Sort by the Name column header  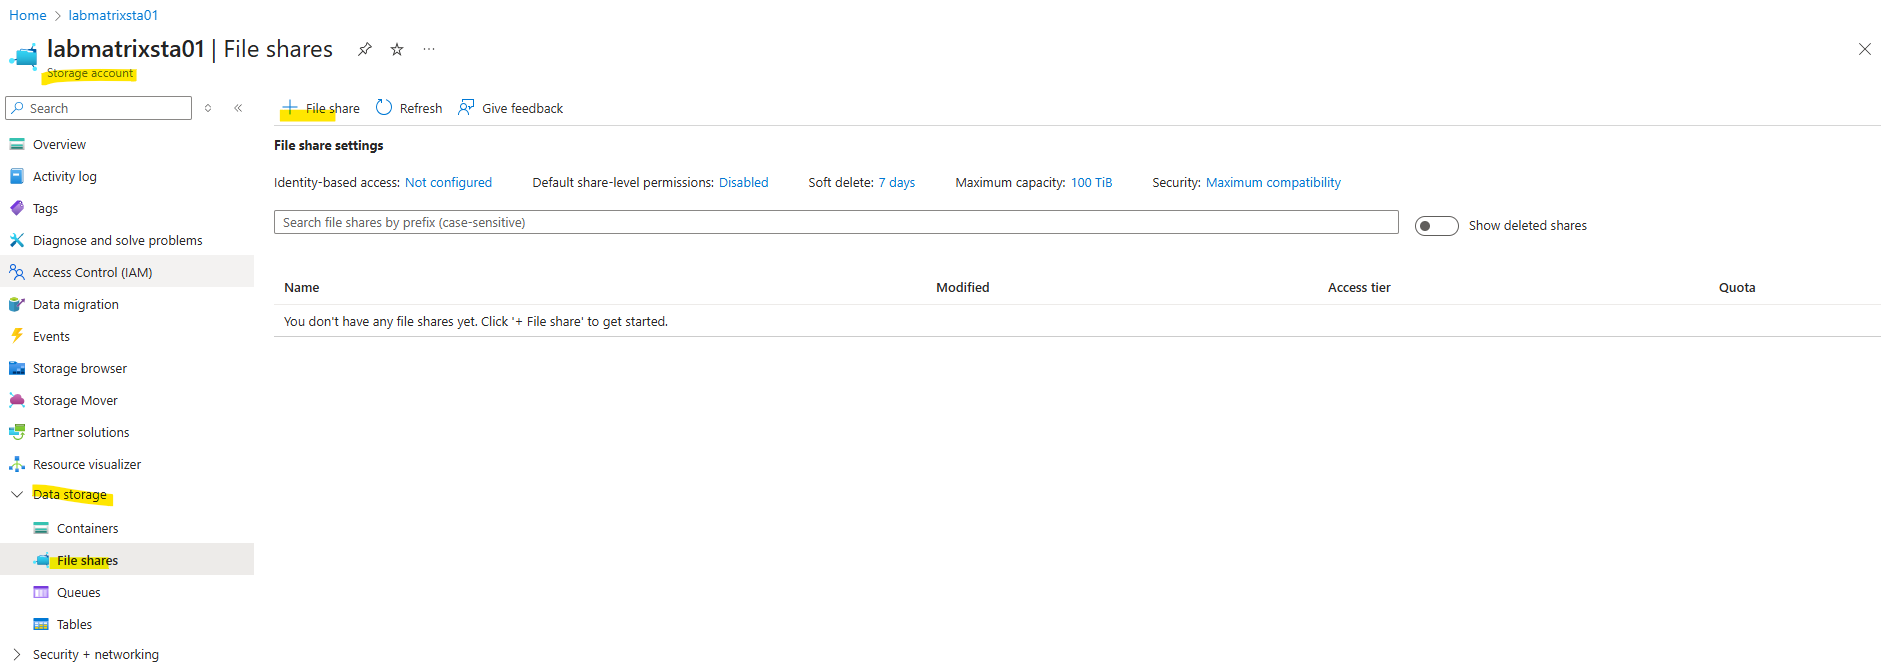click(x=302, y=288)
